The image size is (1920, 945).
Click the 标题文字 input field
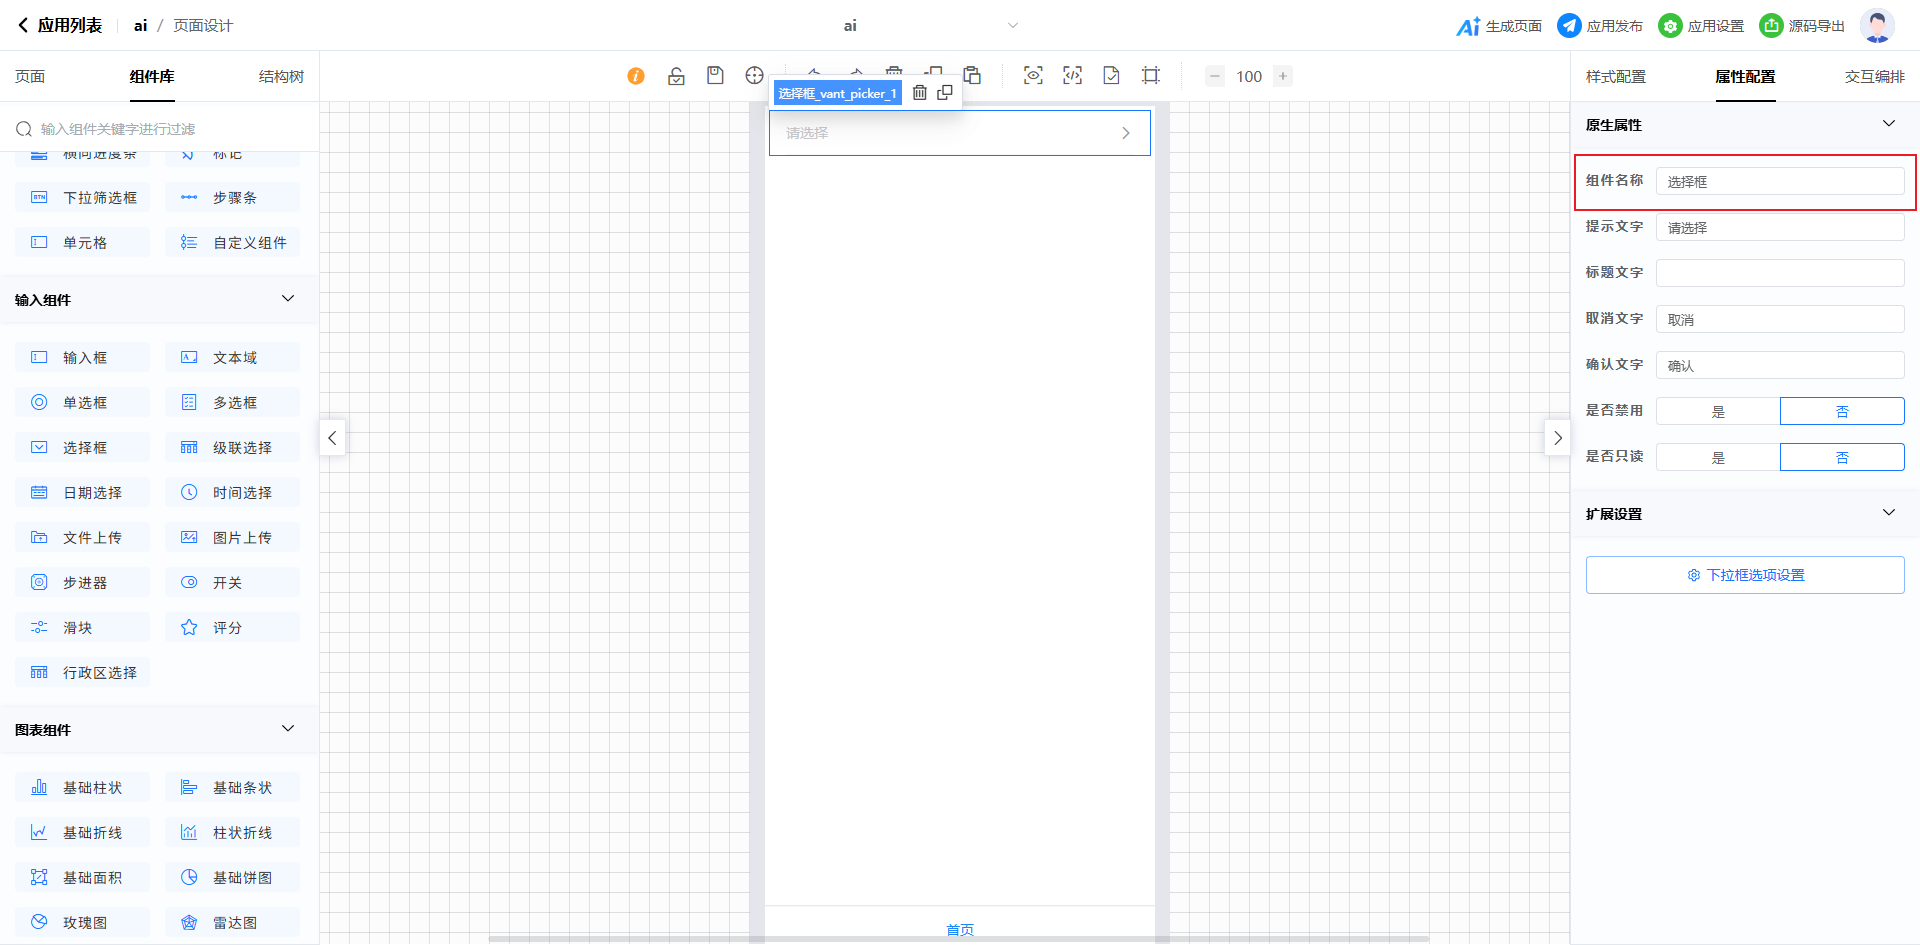(x=1780, y=273)
